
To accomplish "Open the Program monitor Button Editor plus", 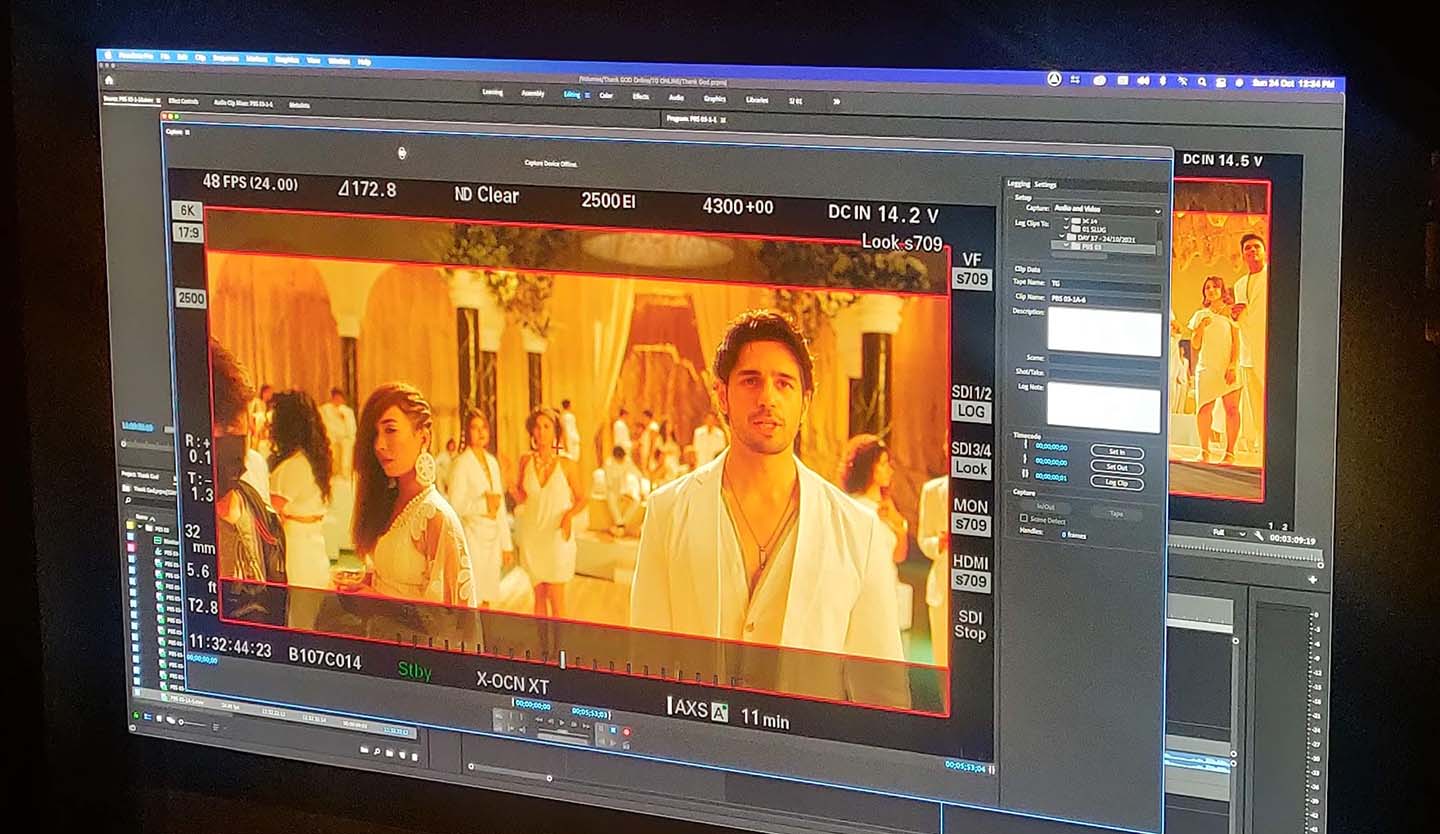I will pyautogui.click(x=1313, y=580).
